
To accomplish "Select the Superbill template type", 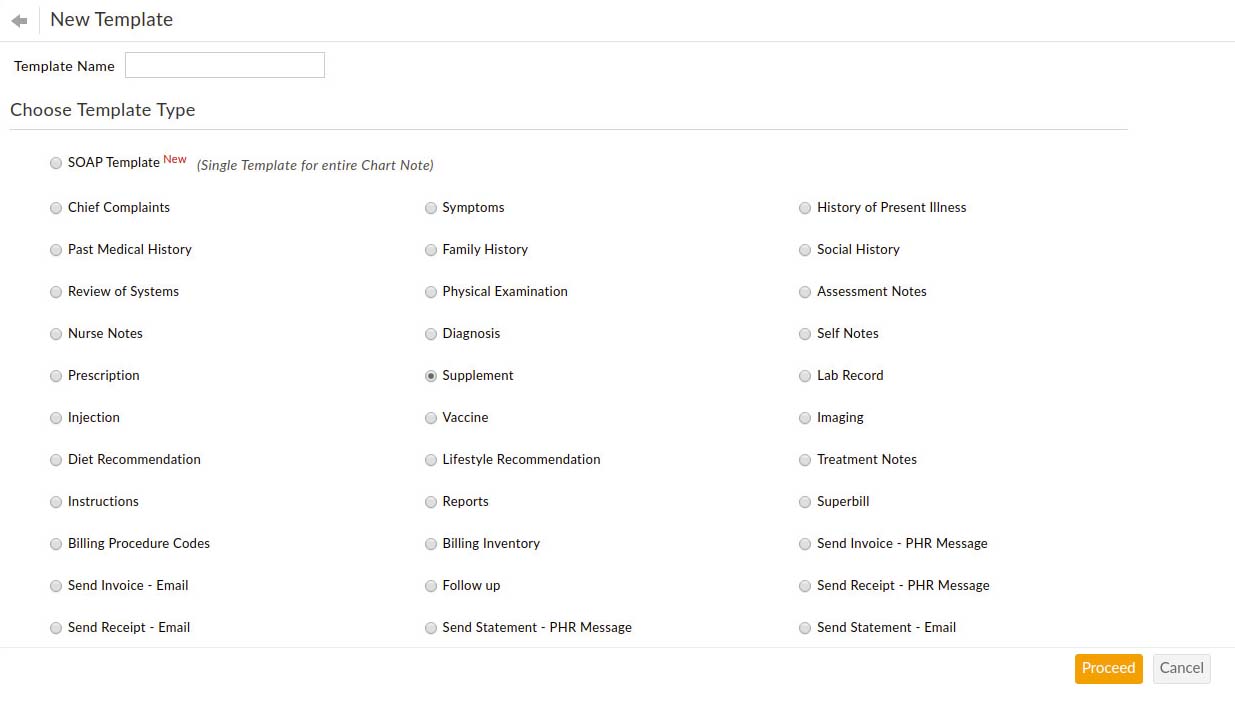I will [805, 502].
